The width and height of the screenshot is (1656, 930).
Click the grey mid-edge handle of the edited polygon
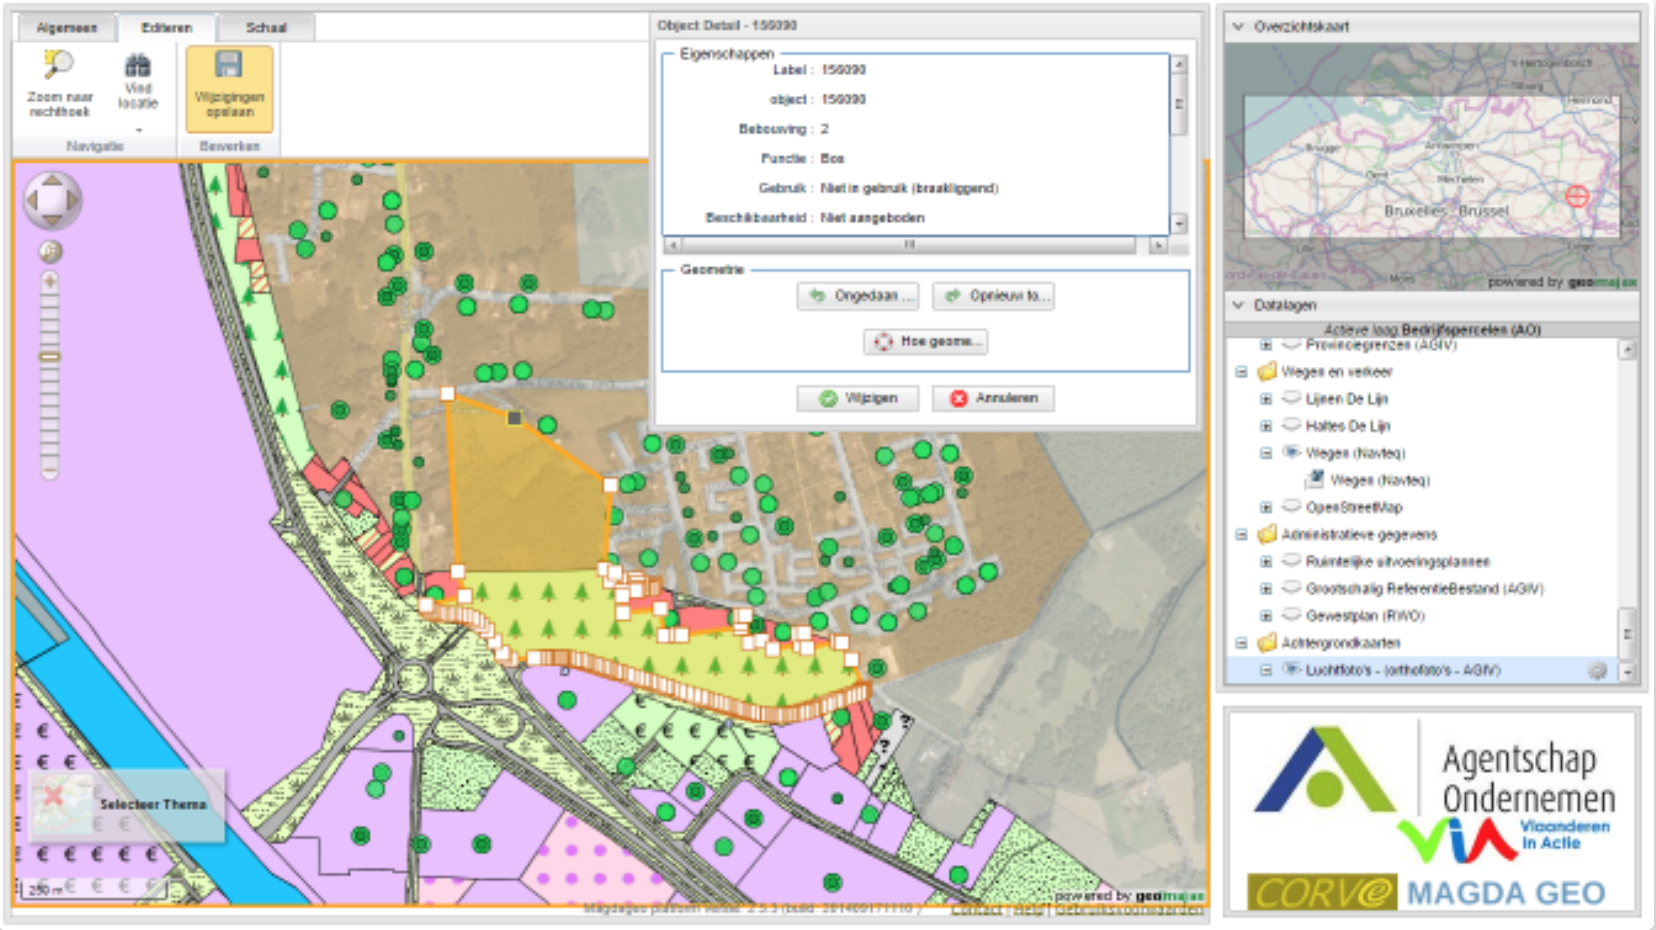click(514, 418)
